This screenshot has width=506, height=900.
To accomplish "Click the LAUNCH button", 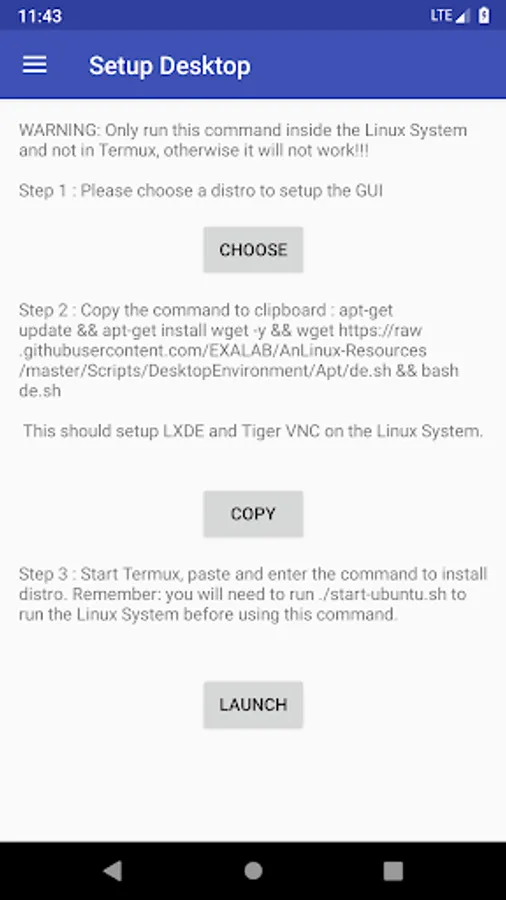I will click(253, 705).
